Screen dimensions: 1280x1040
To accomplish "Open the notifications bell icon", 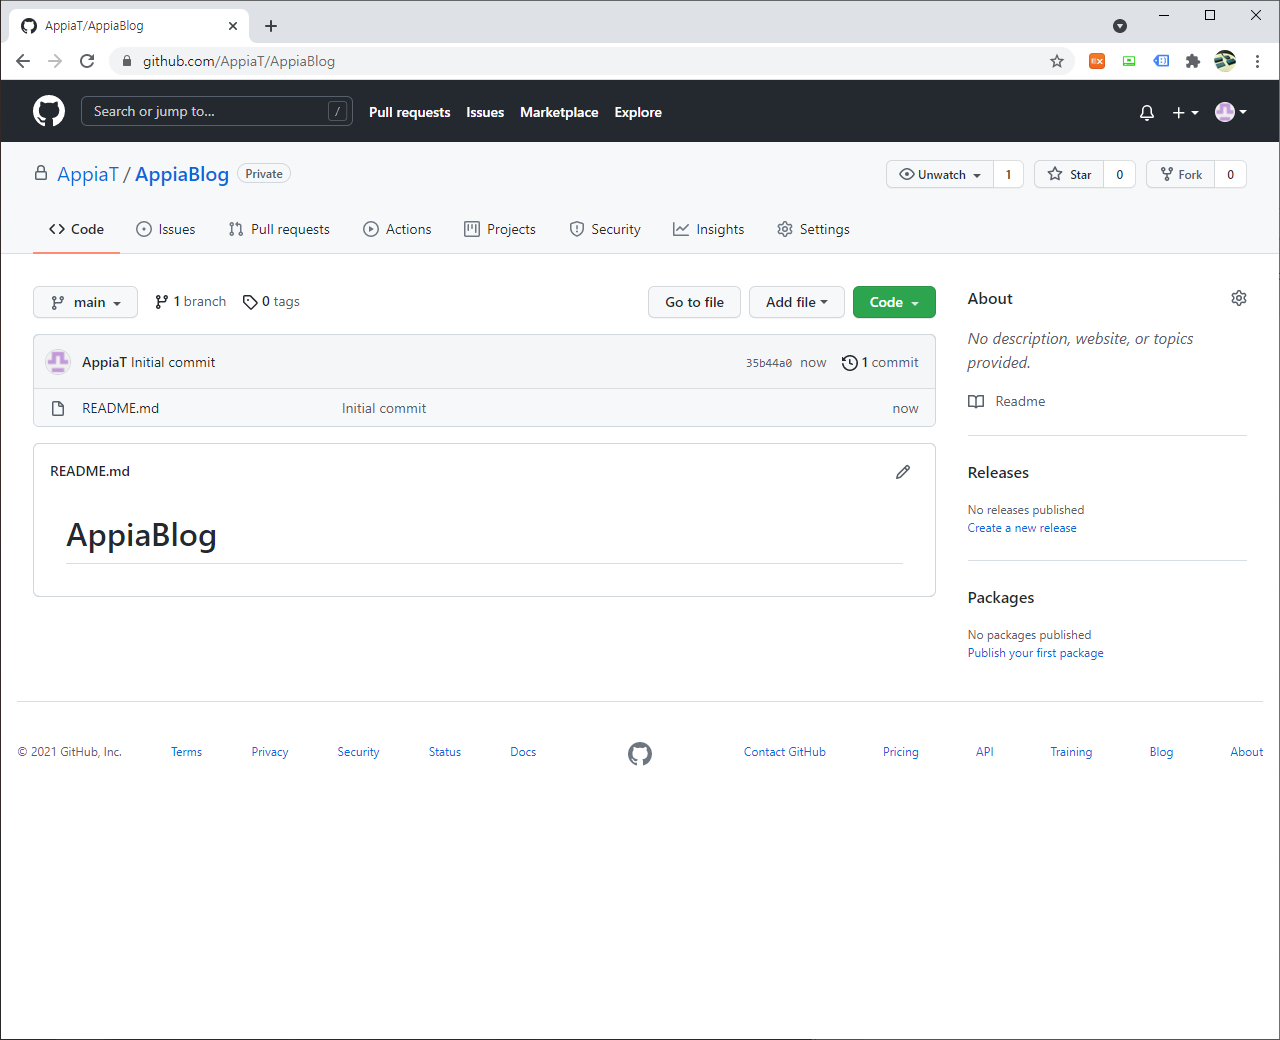I will [x=1147, y=112].
